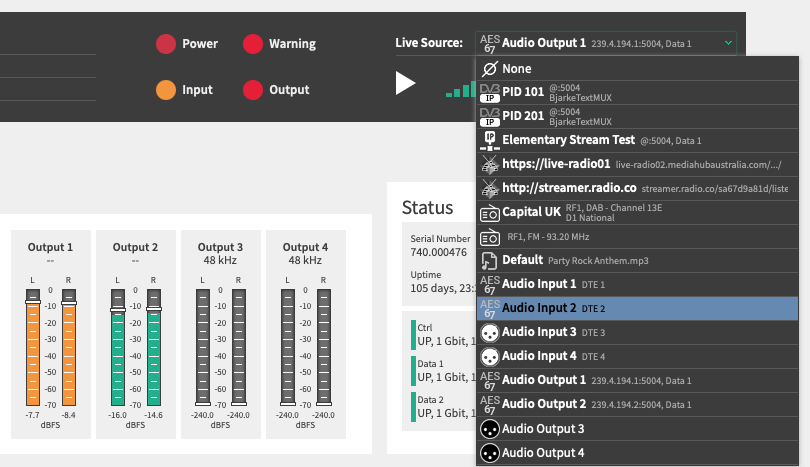The image size is (810, 467).
Task: Click the Capital UK radio icon
Action: pos(490,212)
